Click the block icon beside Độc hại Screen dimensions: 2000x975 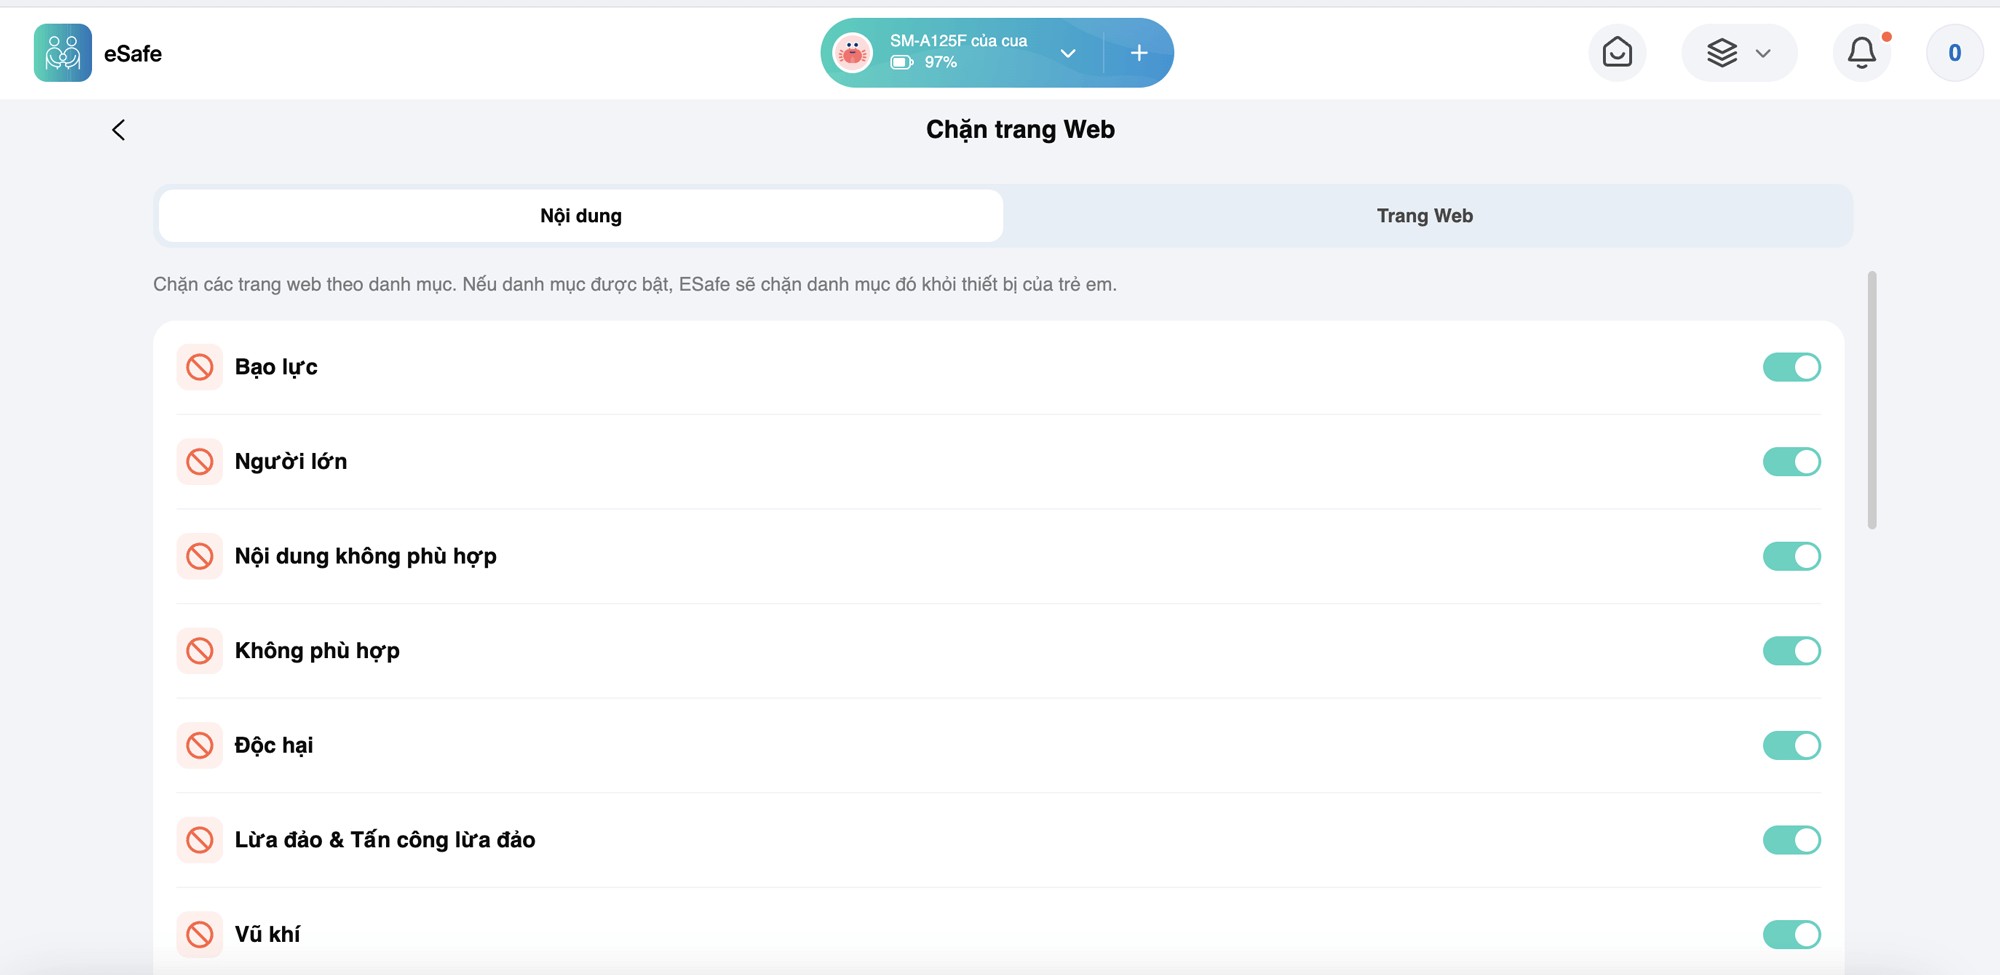200,745
